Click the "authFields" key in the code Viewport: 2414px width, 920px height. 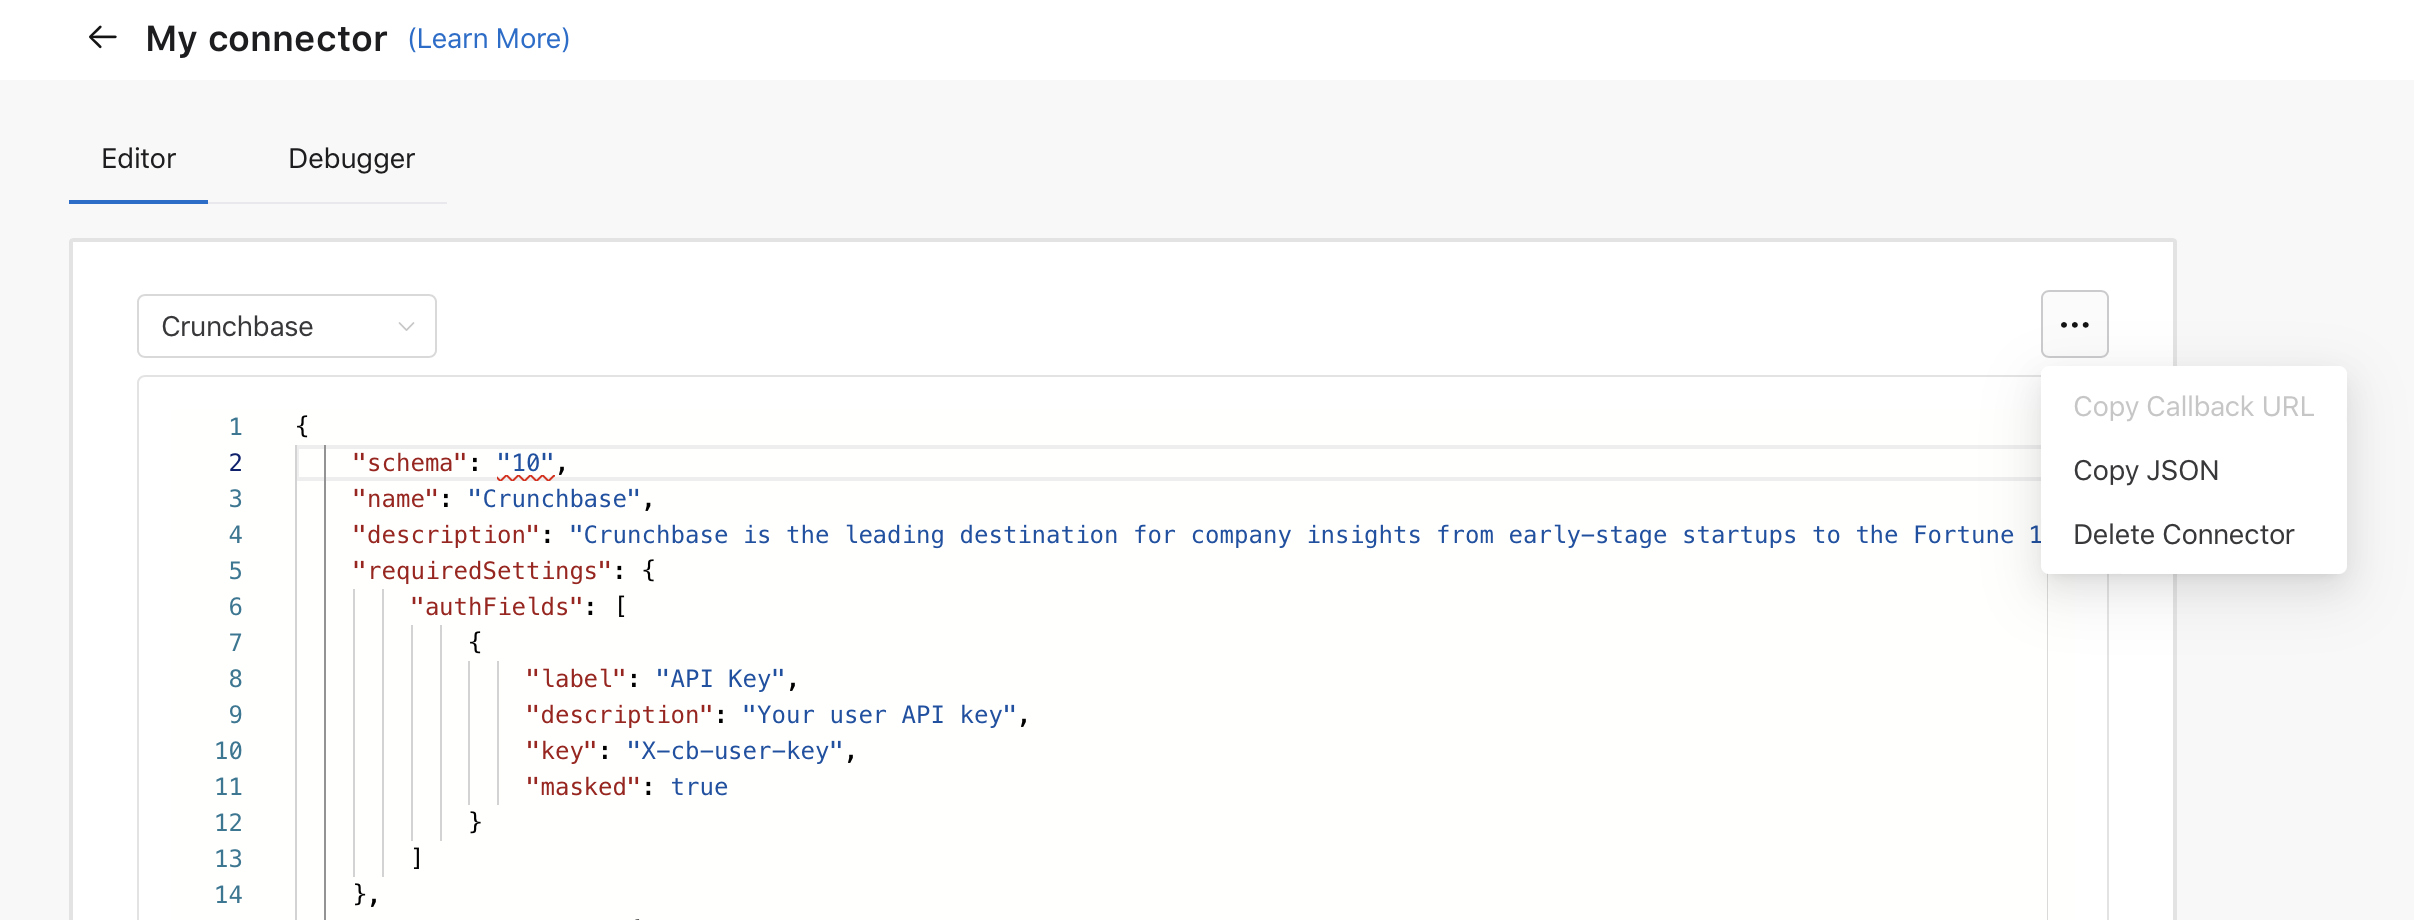(x=496, y=607)
